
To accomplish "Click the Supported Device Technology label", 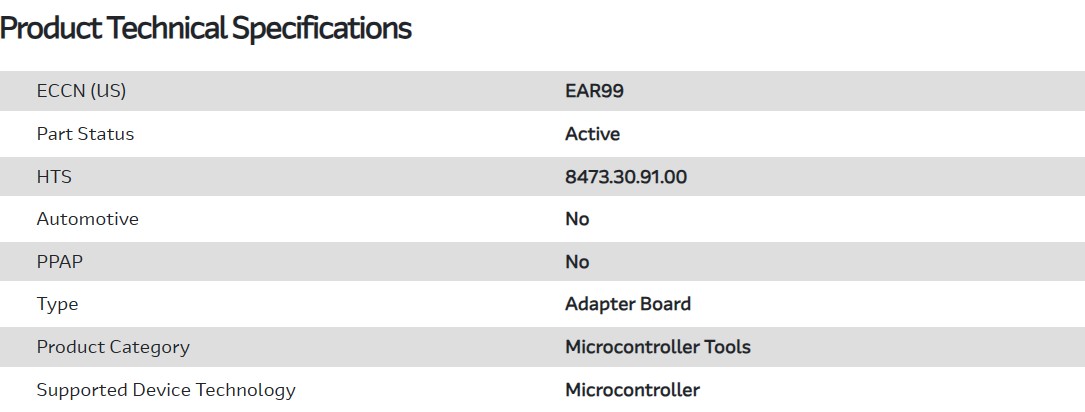I will [166, 390].
